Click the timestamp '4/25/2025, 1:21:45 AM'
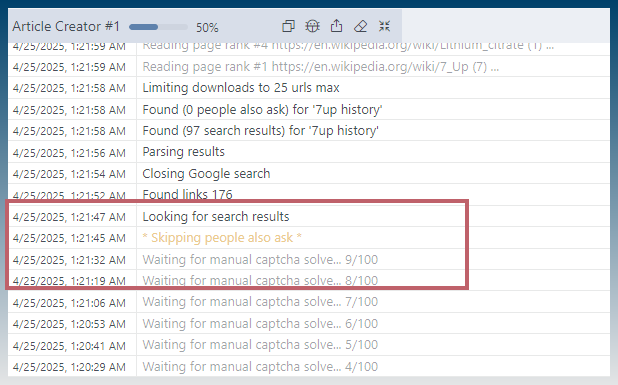 pos(69,238)
